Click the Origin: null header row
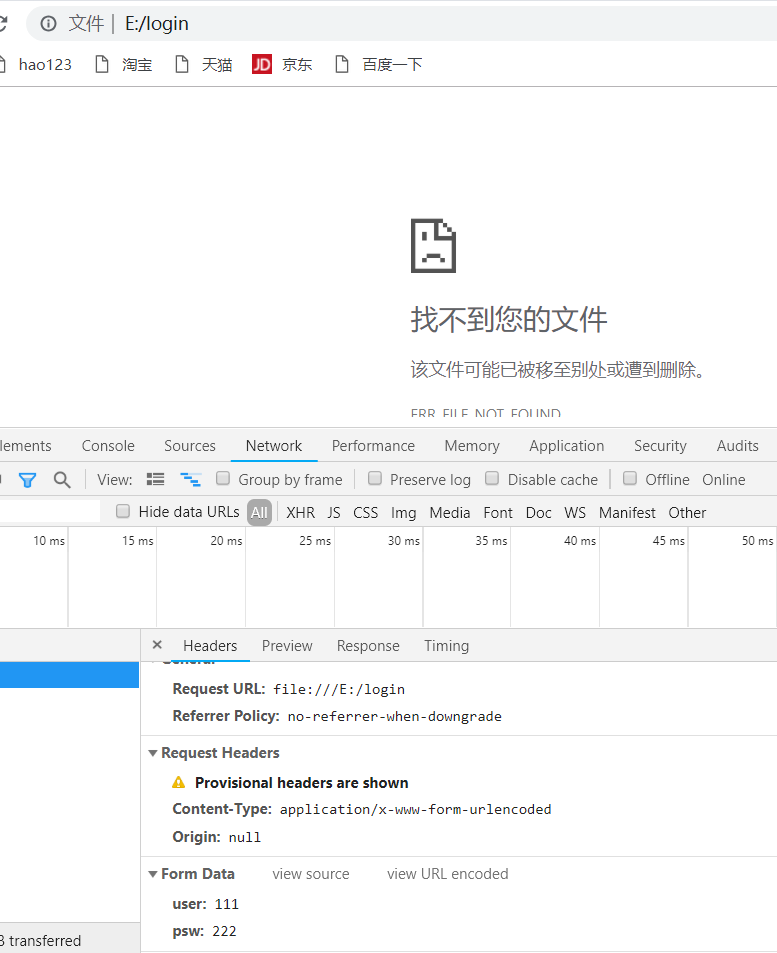The height and width of the screenshot is (953, 777). (216, 837)
